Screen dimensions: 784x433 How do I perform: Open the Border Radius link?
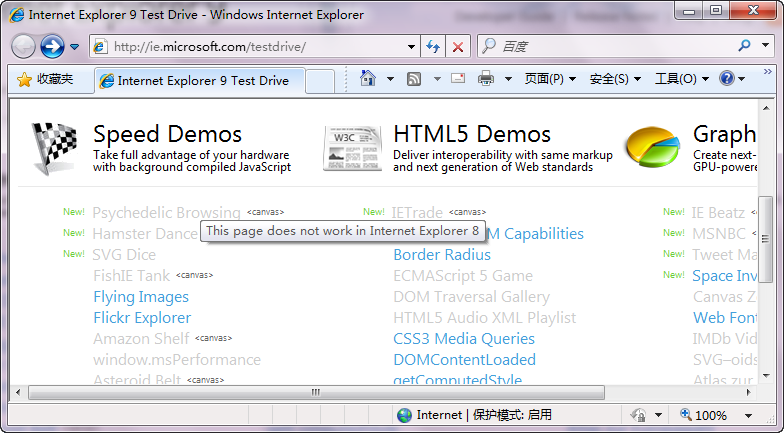pyautogui.click(x=442, y=255)
